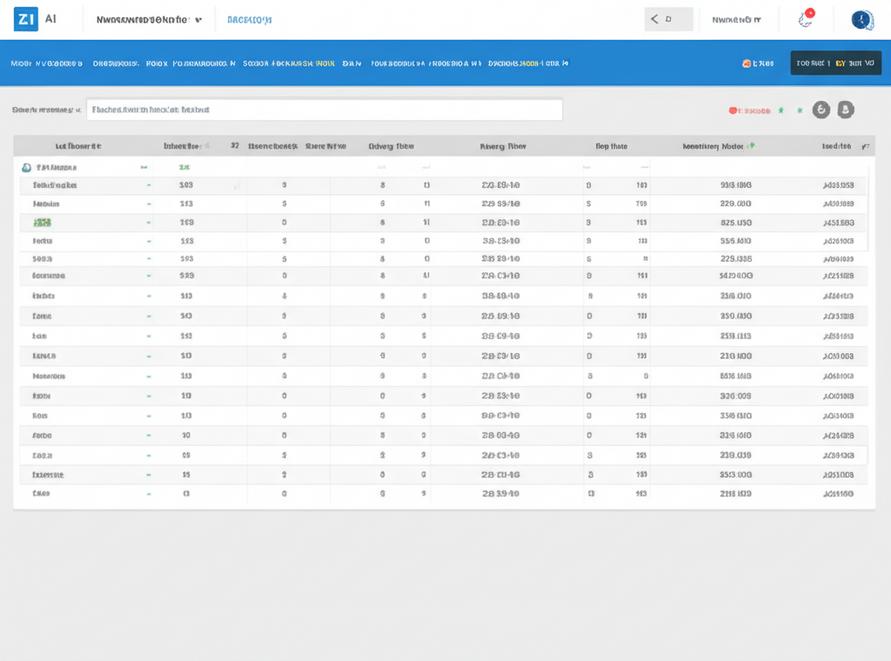Image resolution: width=891 pixels, height=661 pixels.
Task: Click the orange icon in the blue navigation bar
Action: (x=747, y=63)
